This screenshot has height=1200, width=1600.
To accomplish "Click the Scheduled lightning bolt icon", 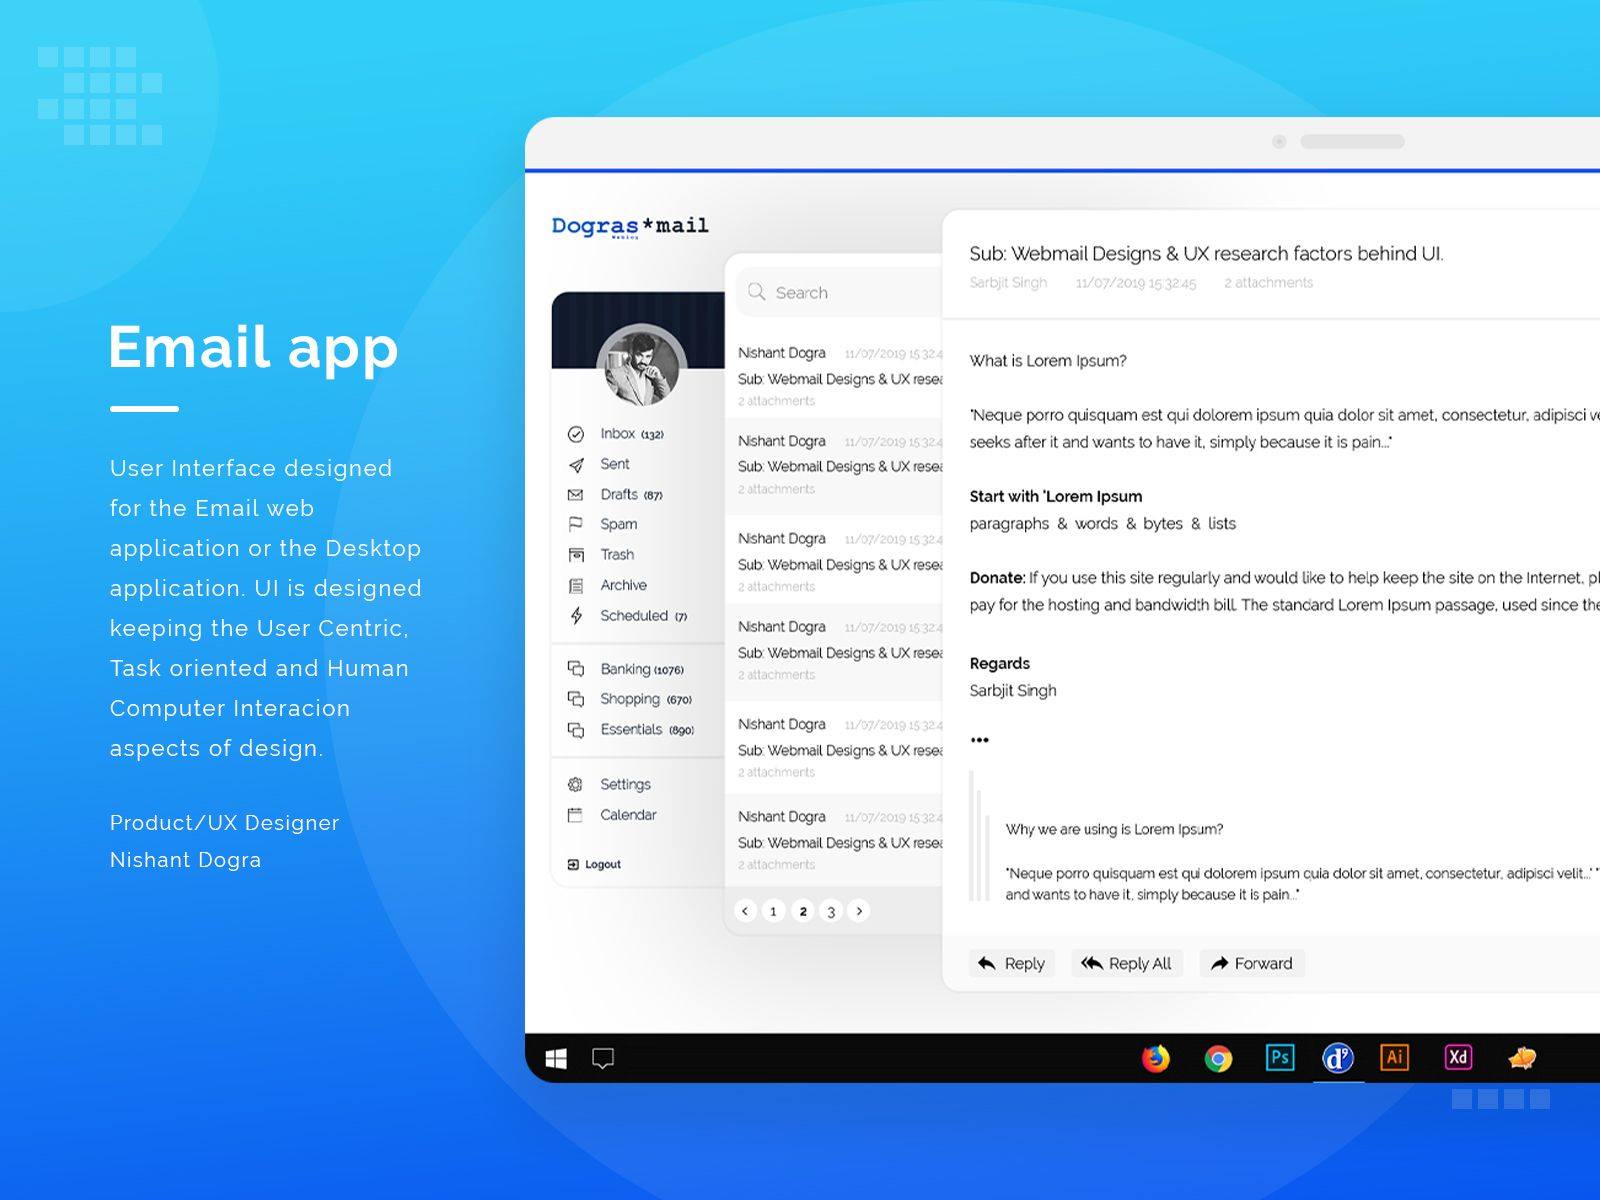I will [x=576, y=616].
